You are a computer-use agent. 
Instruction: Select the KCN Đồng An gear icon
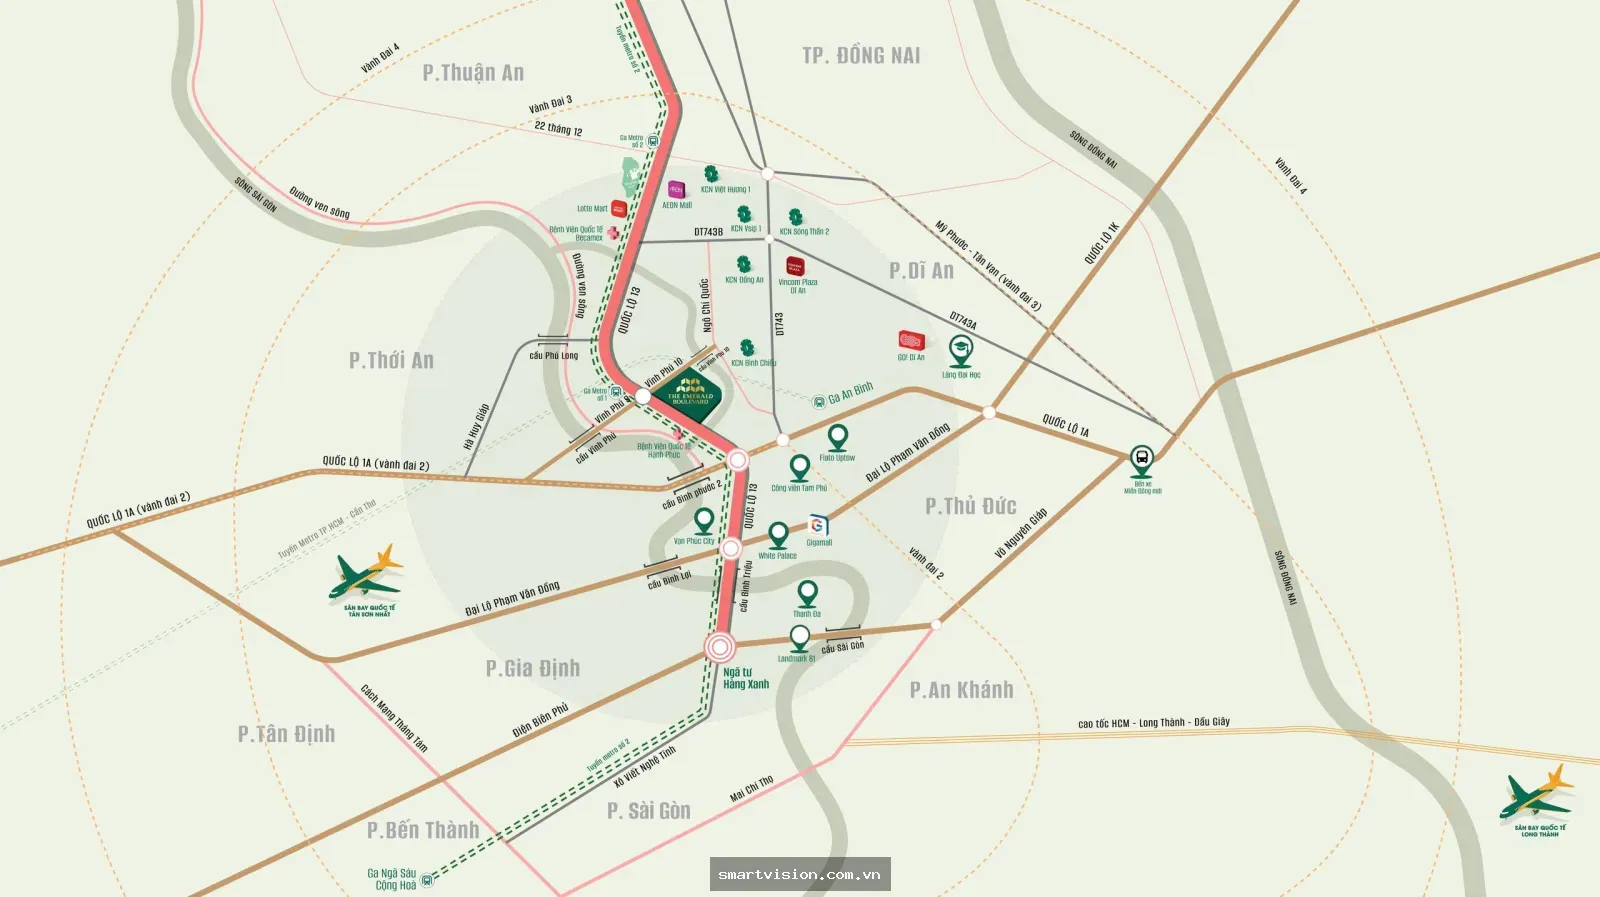click(x=743, y=264)
